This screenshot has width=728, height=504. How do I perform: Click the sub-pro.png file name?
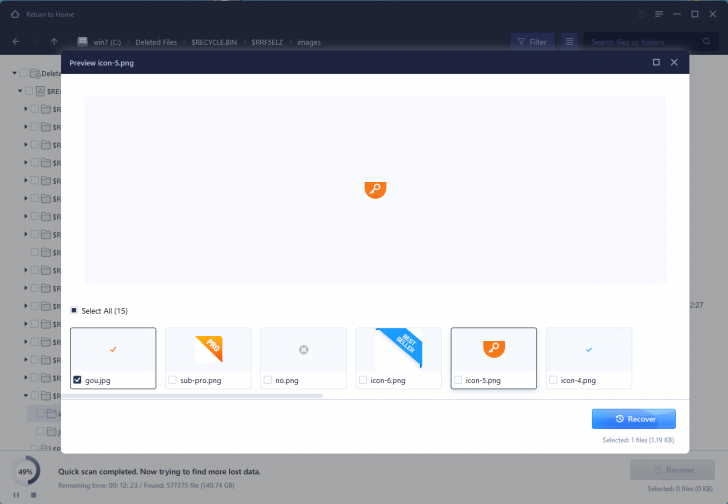[x=201, y=381]
